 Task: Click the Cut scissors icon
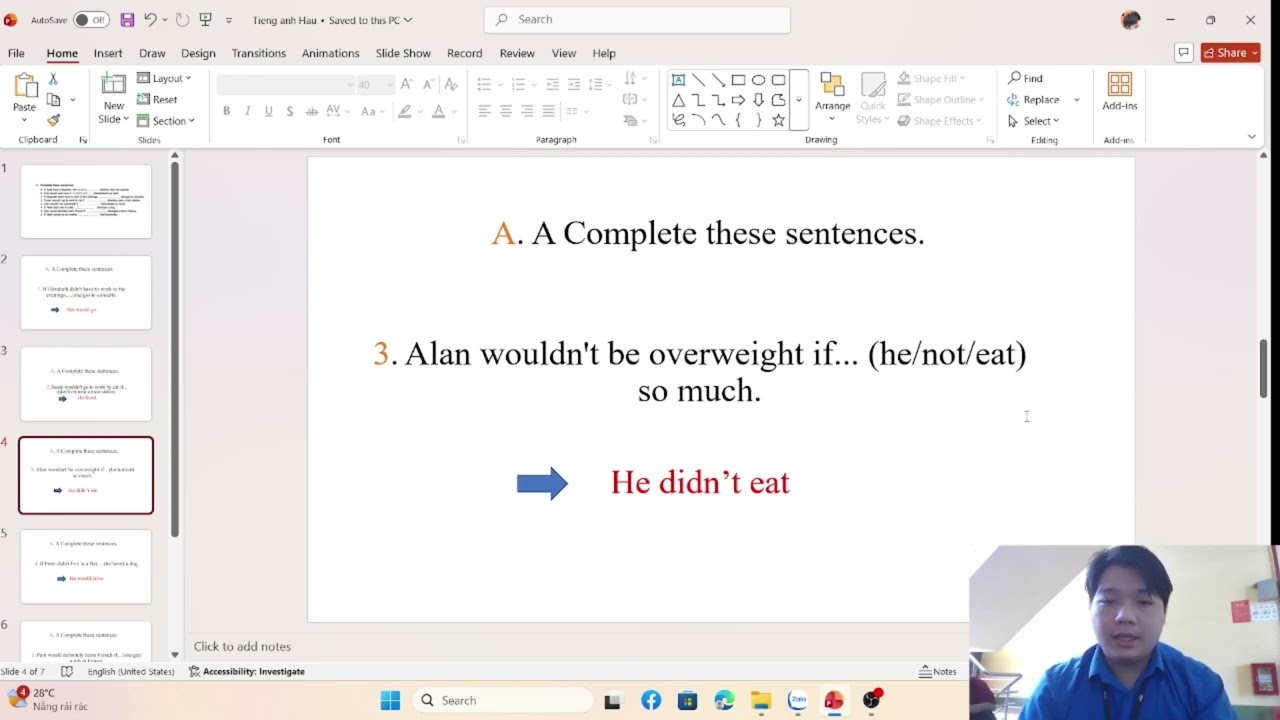click(53, 79)
